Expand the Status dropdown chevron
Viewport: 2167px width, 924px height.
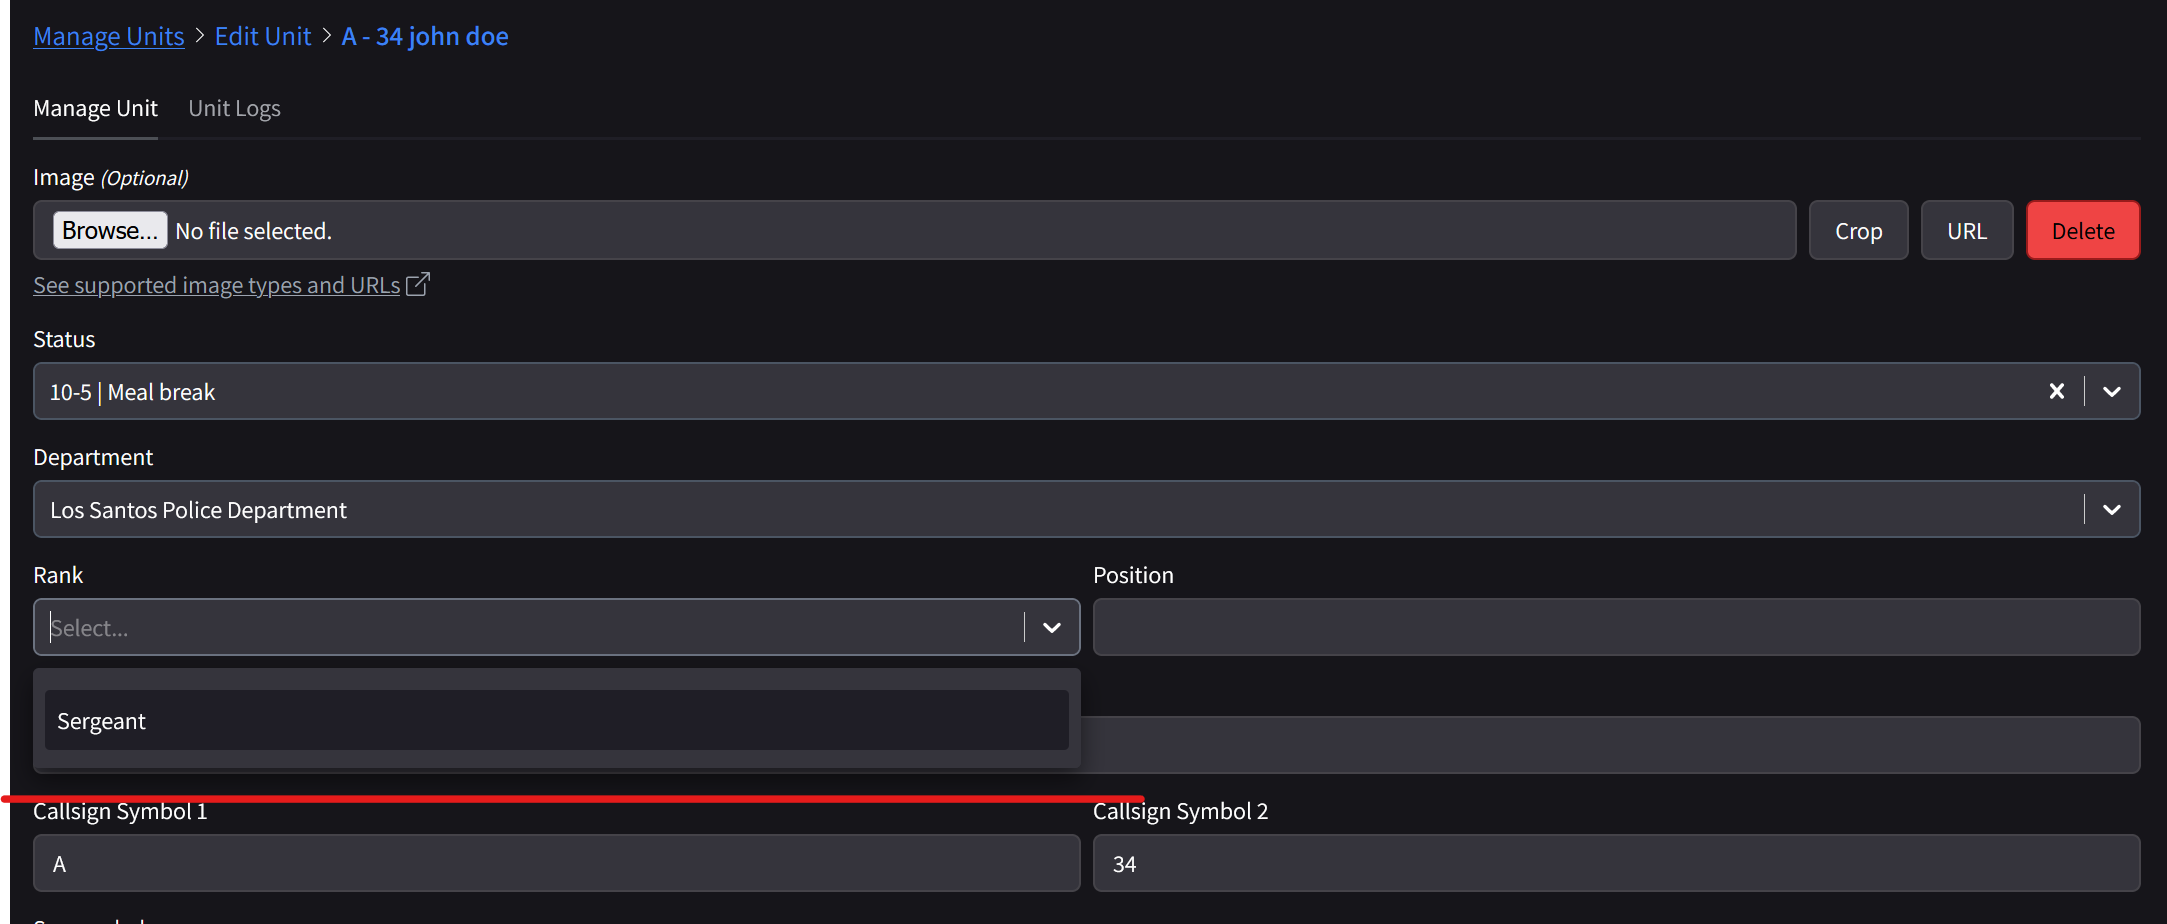2111,391
